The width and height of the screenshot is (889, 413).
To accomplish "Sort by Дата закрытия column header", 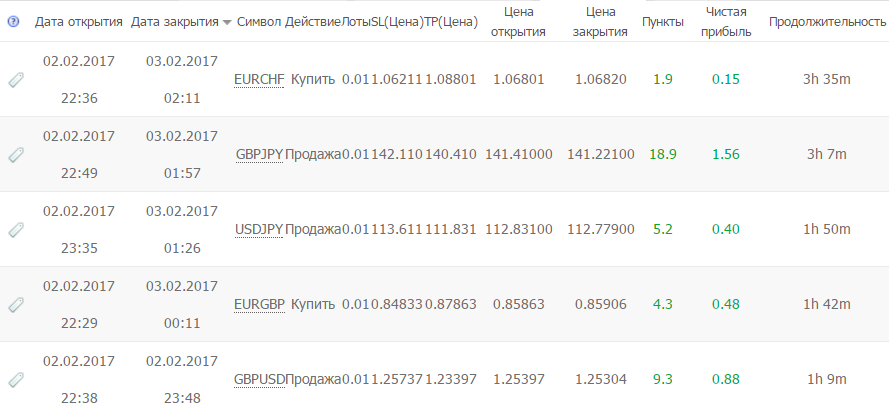I will point(175,22).
